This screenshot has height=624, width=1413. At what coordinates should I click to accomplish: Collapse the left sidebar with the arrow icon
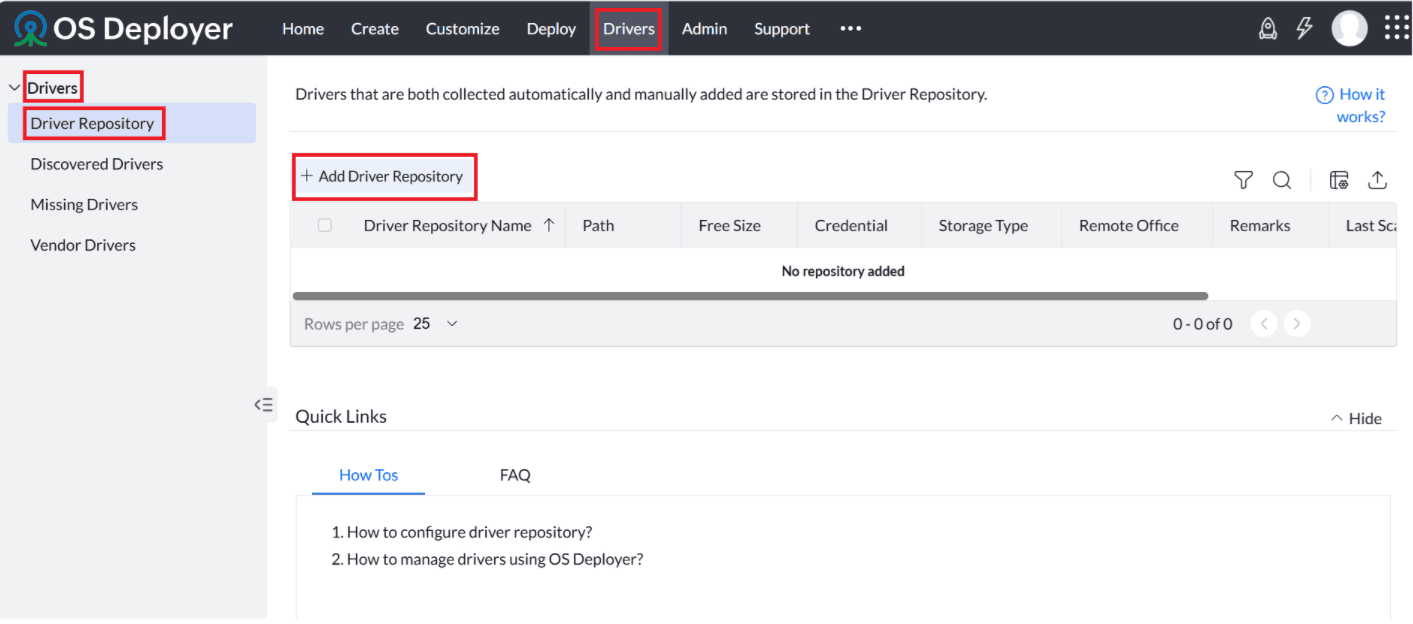(263, 404)
